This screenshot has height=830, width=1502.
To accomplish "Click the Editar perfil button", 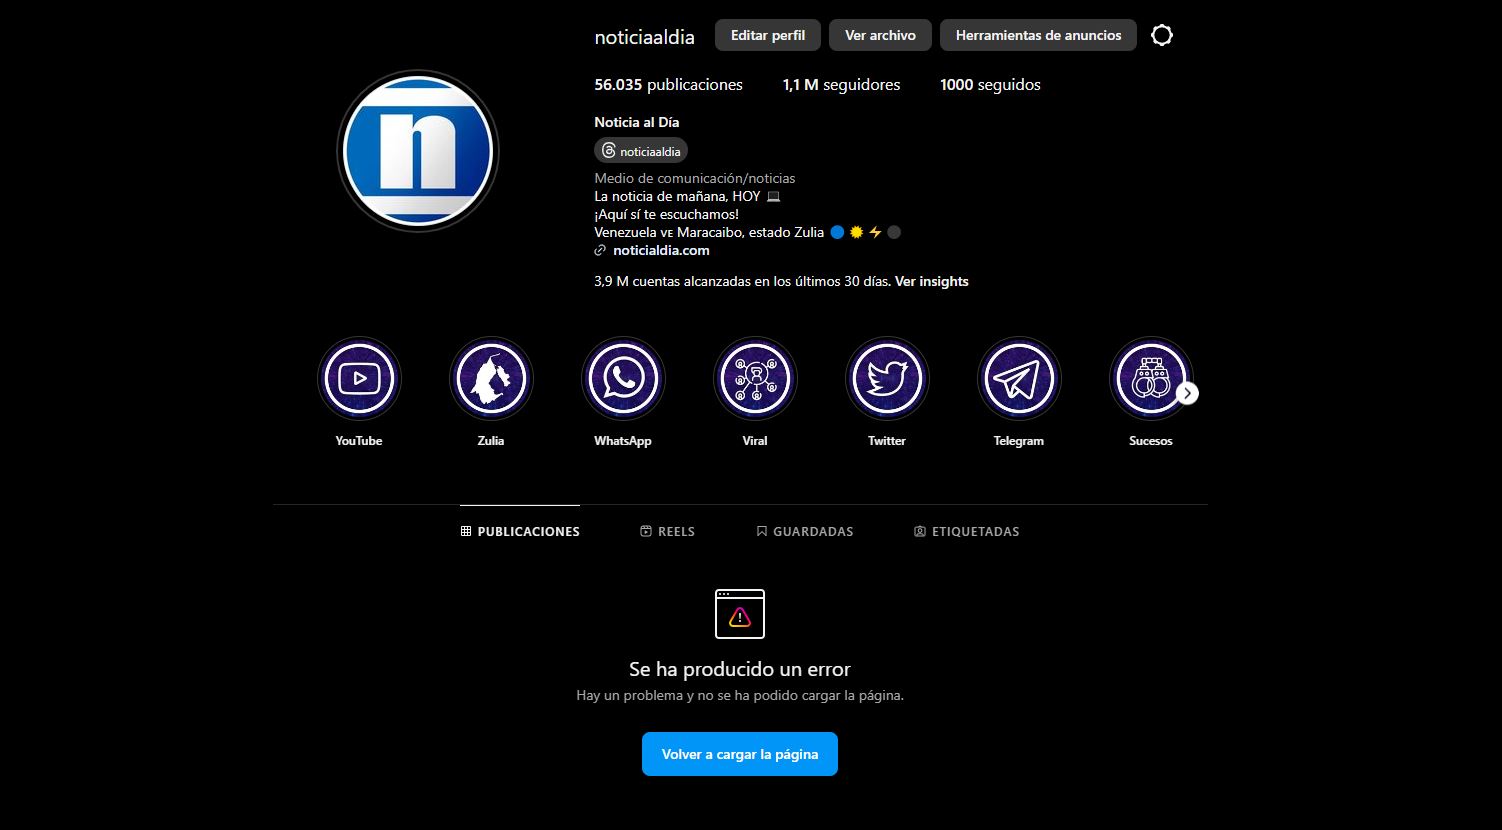I will (x=768, y=35).
